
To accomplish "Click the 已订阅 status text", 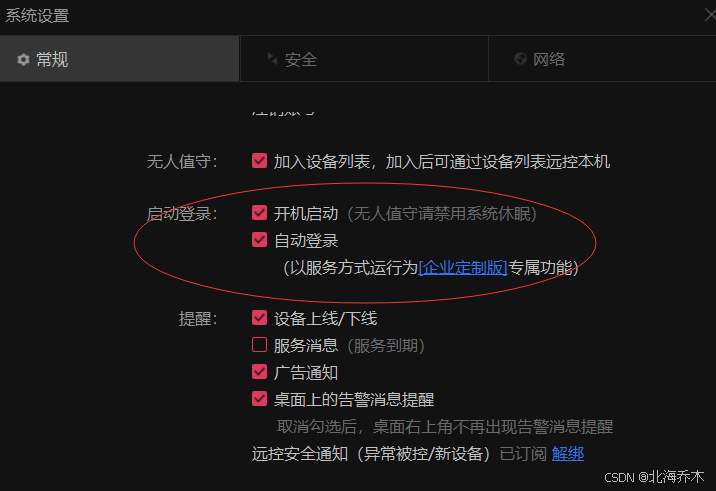I will click(523, 454).
